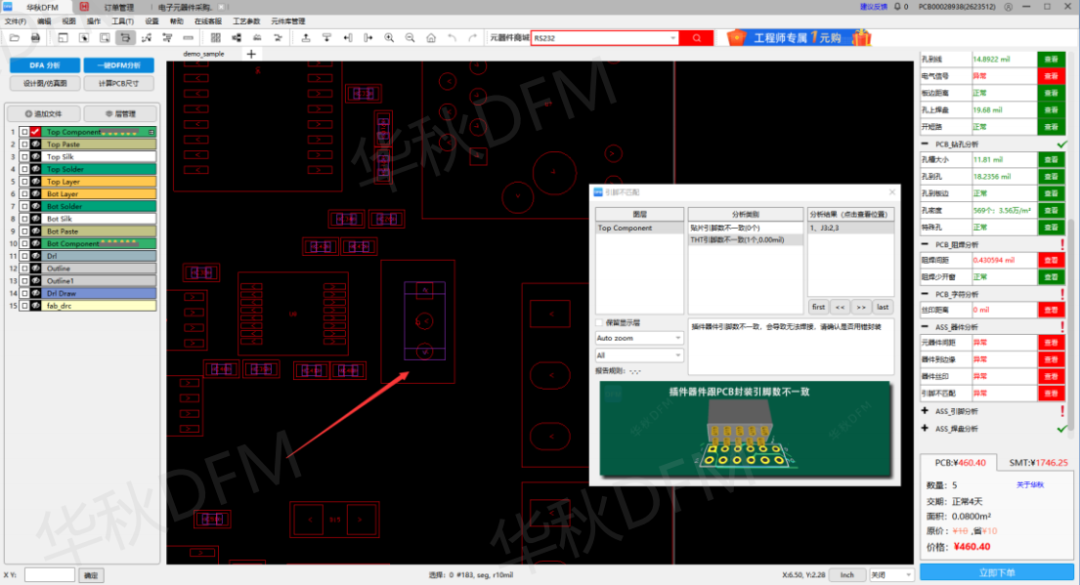Select result '1、J3:2,3' in dialog list
1080x585 pixels.
[x=850, y=227]
